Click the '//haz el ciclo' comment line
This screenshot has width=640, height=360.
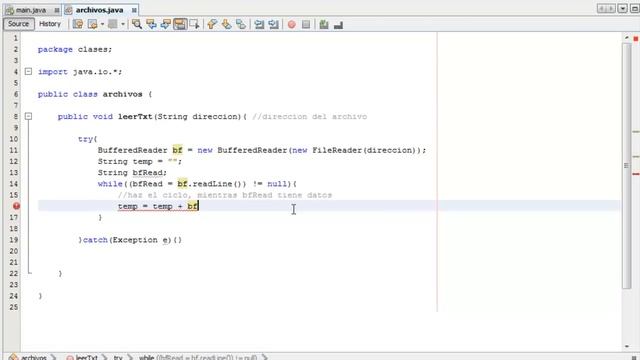click(225, 195)
